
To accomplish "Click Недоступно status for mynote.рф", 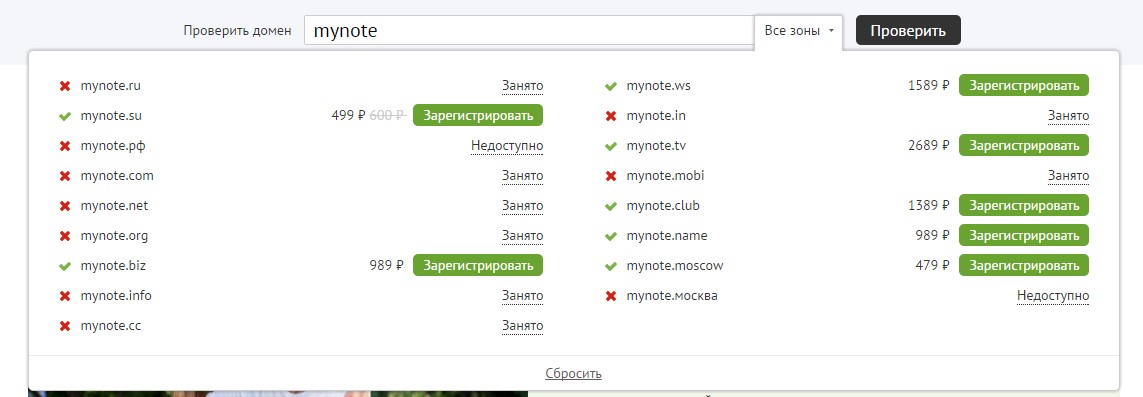I will pos(507,146).
